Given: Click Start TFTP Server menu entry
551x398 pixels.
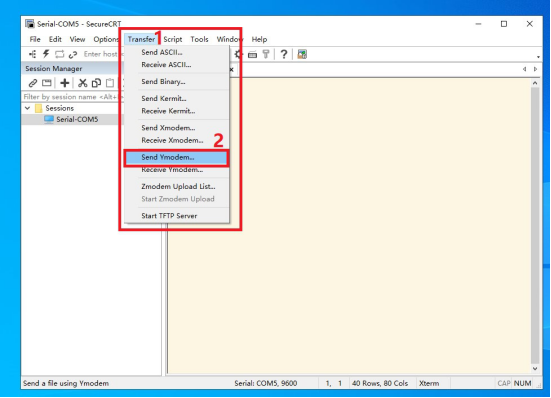Looking at the screenshot, I should point(177,216).
